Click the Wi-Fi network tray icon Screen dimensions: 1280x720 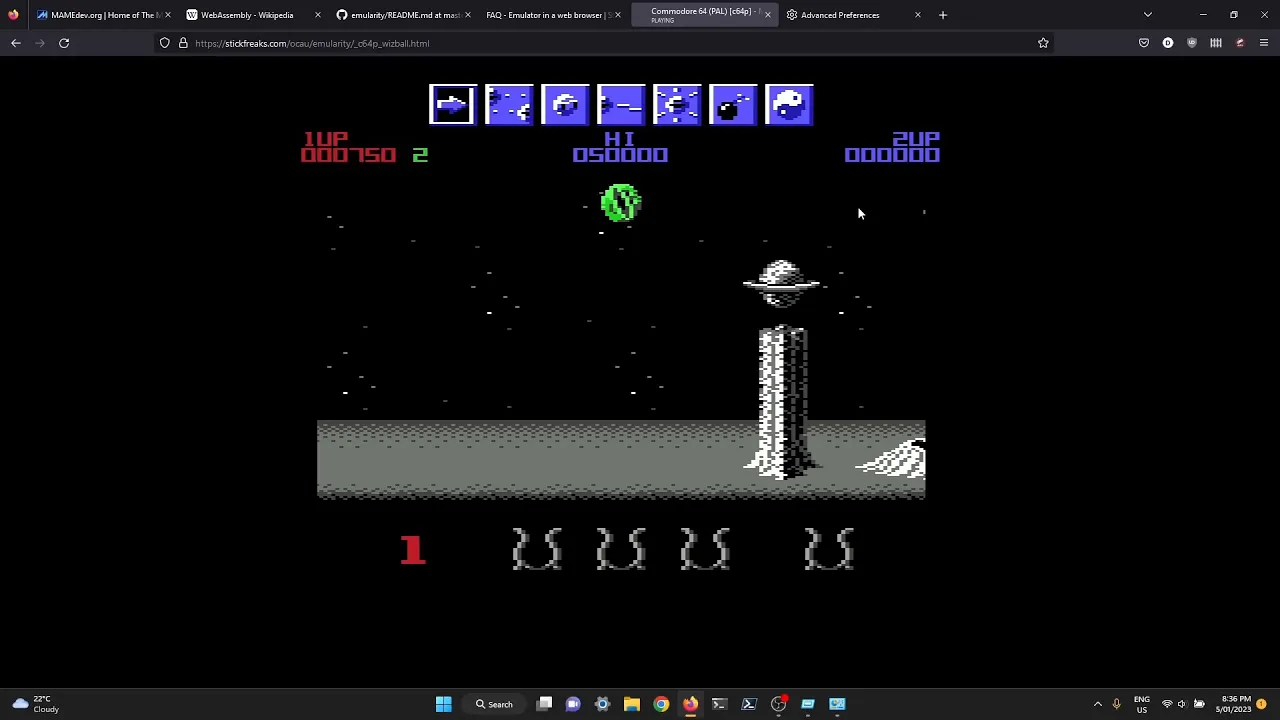pyautogui.click(x=1166, y=704)
